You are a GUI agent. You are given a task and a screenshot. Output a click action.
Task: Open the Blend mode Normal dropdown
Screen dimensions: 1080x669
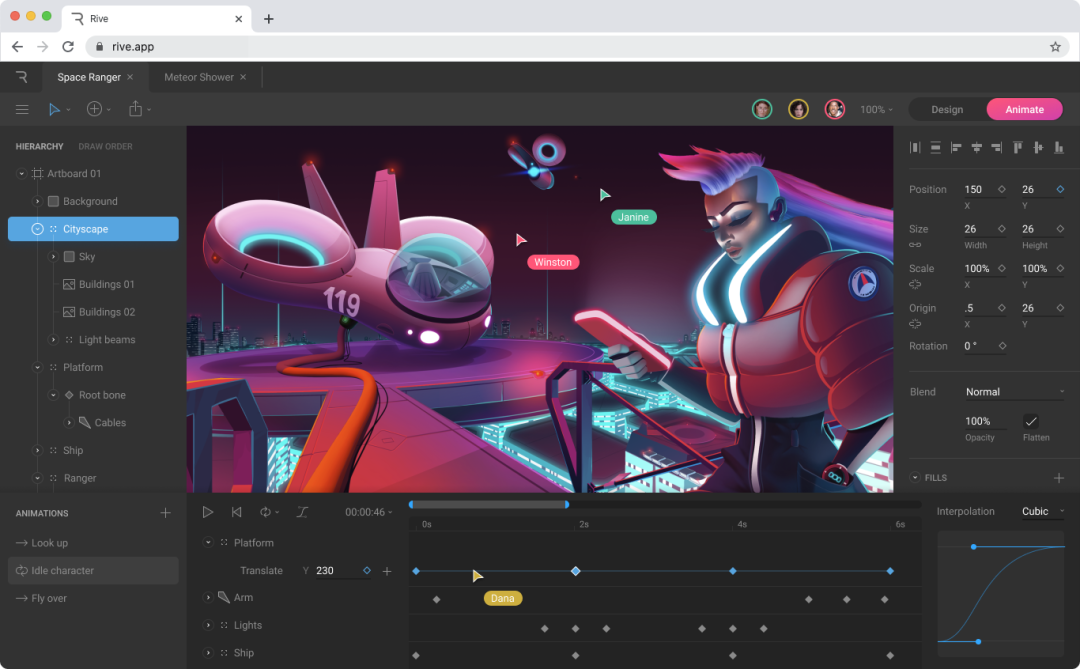[x=1013, y=392]
